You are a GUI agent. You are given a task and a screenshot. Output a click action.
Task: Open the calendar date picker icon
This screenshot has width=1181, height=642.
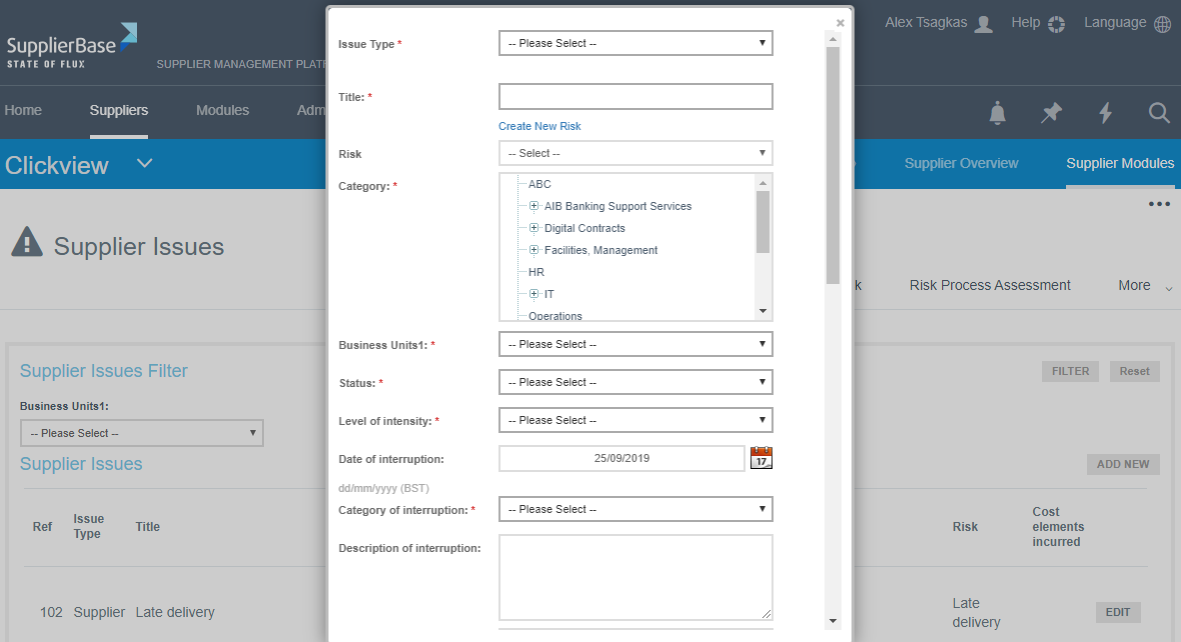click(x=761, y=458)
